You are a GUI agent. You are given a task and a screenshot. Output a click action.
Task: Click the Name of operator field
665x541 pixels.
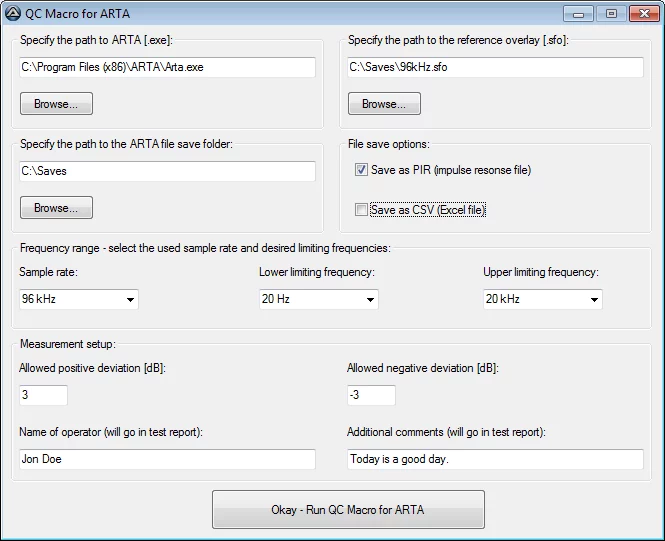168,459
